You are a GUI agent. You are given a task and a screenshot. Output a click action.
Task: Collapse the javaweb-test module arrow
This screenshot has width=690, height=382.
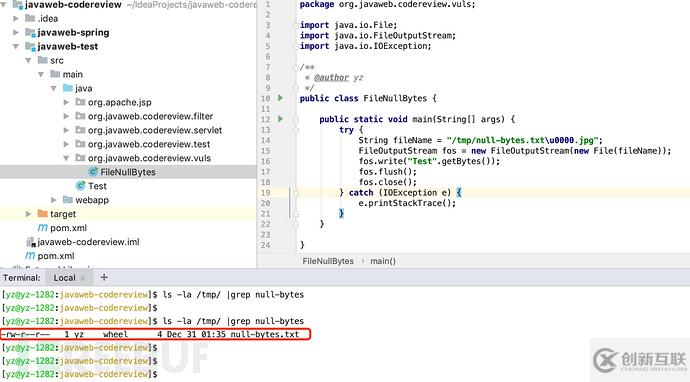click(x=16, y=46)
